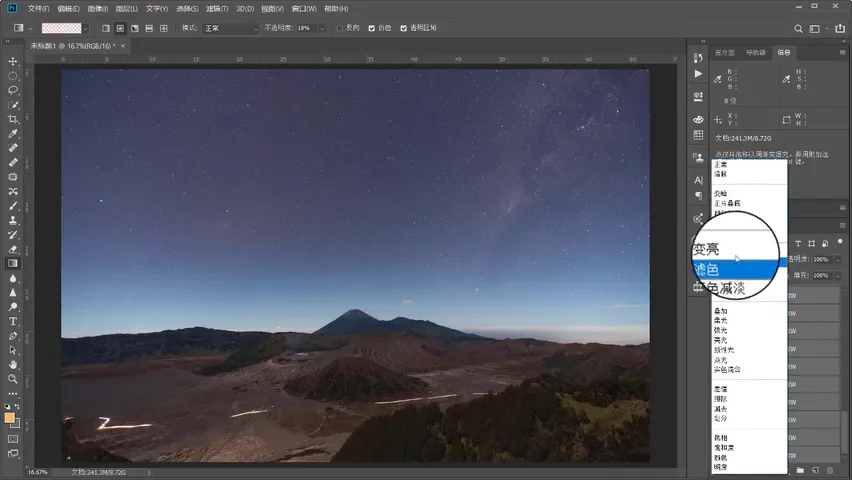The height and width of the screenshot is (480, 852).
Task: Switch to the 直方图 tab
Action: point(724,53)
